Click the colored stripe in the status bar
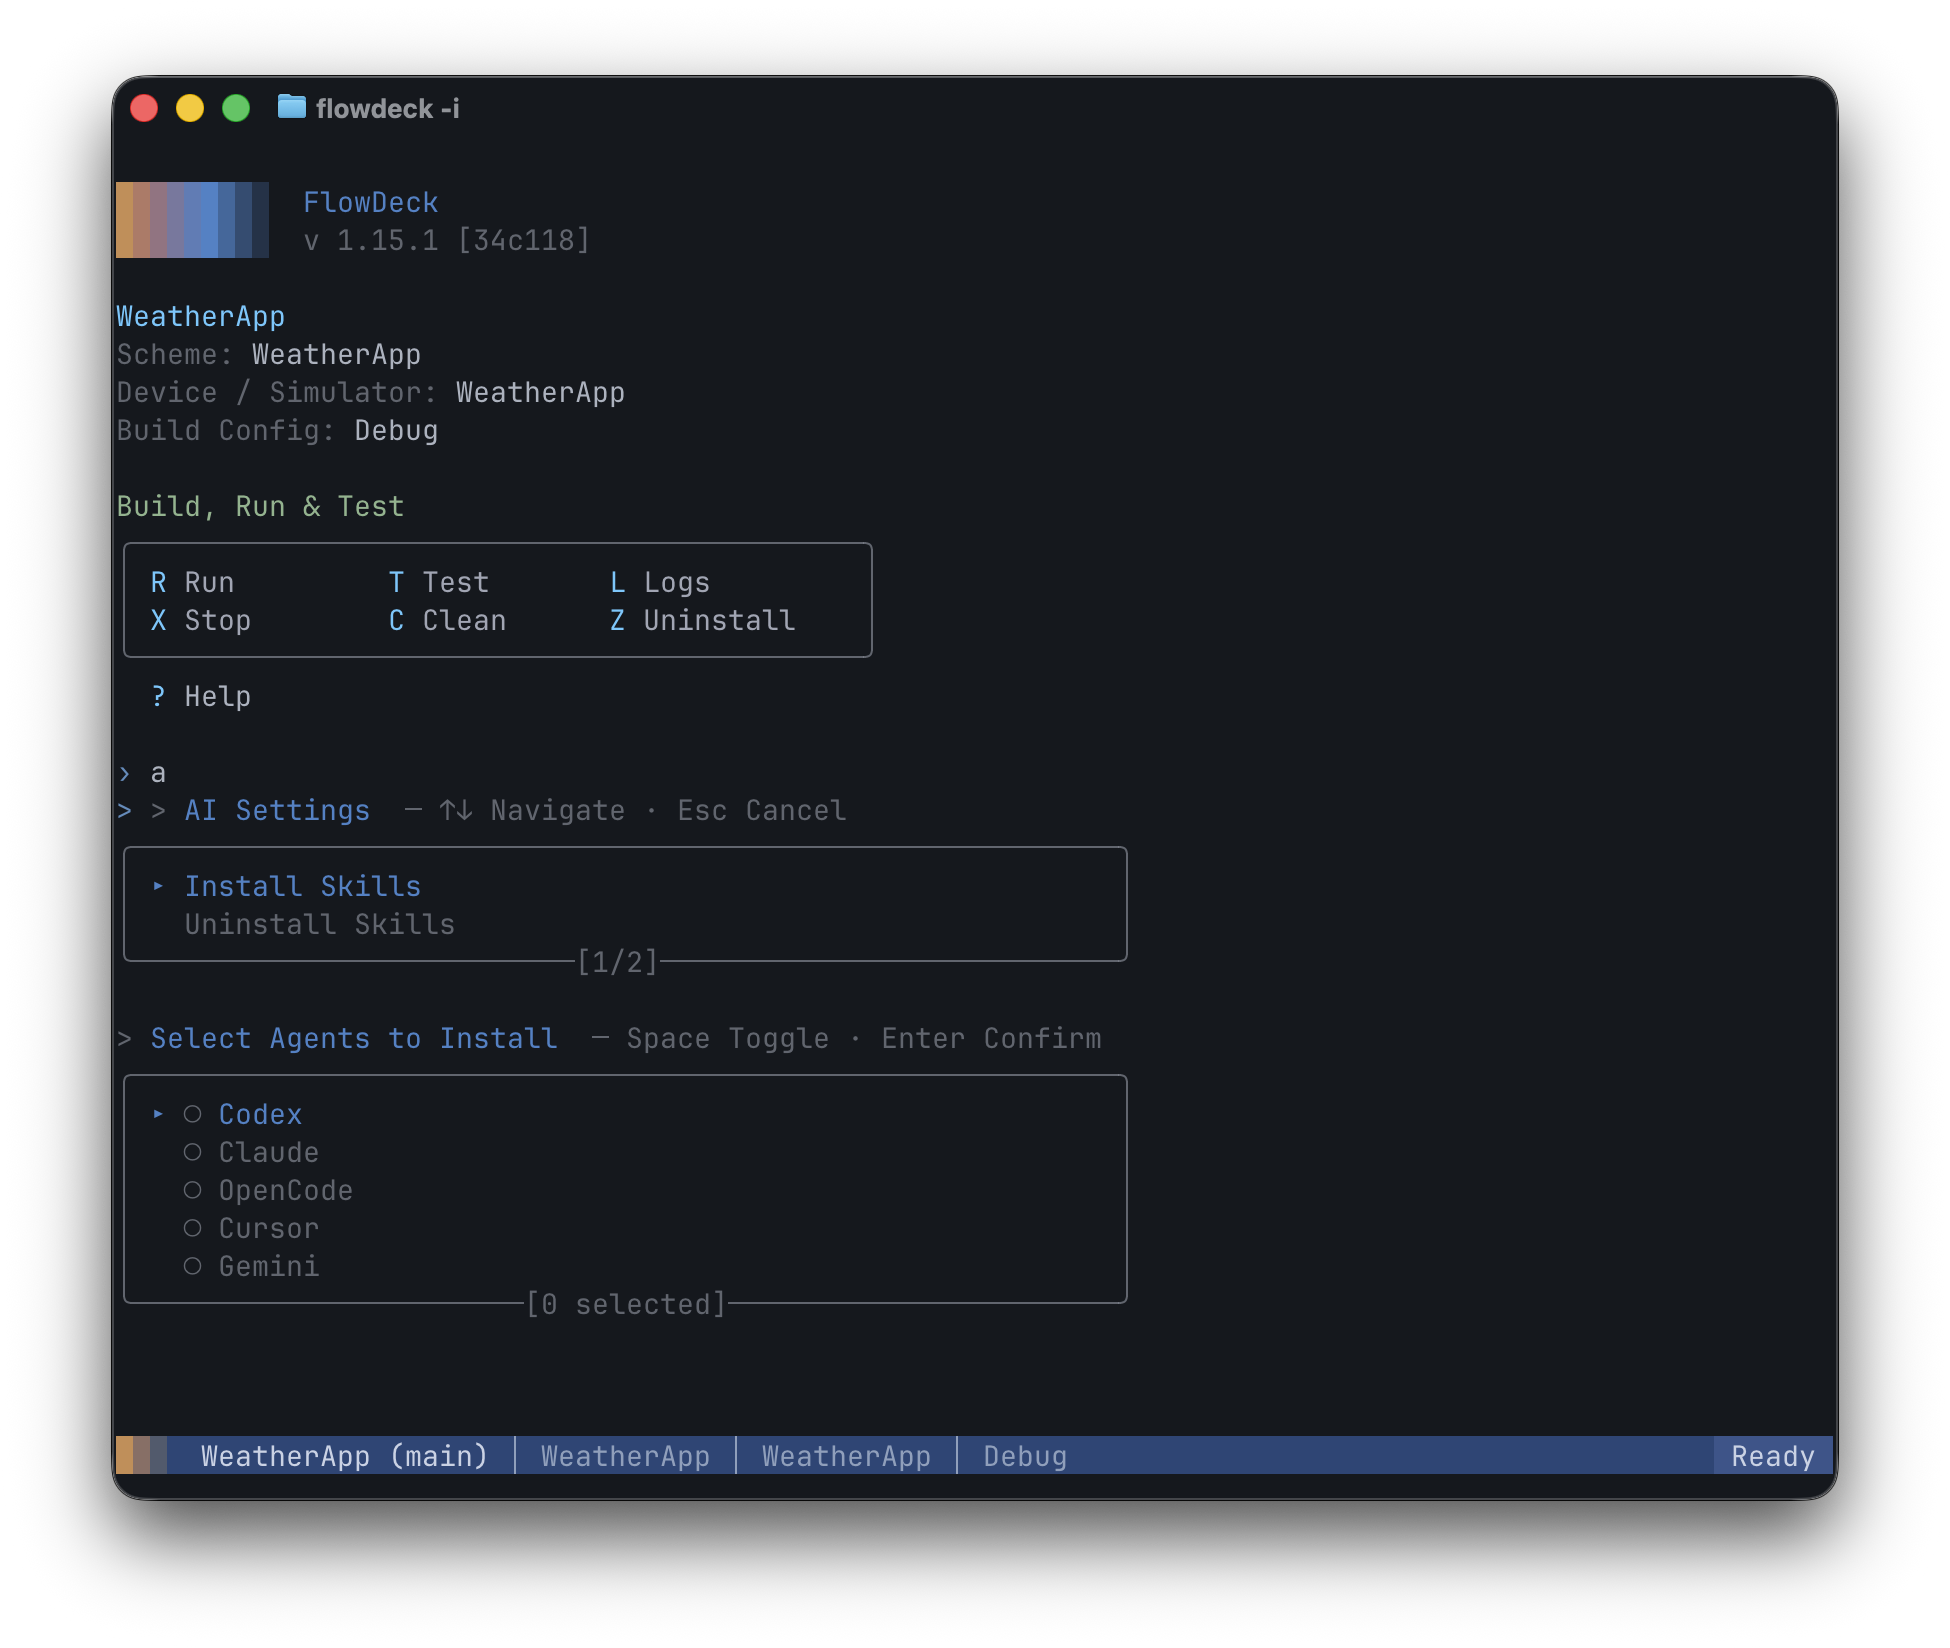Viewport: 1950px width, 1648px height. click(x=141, y=1455)
